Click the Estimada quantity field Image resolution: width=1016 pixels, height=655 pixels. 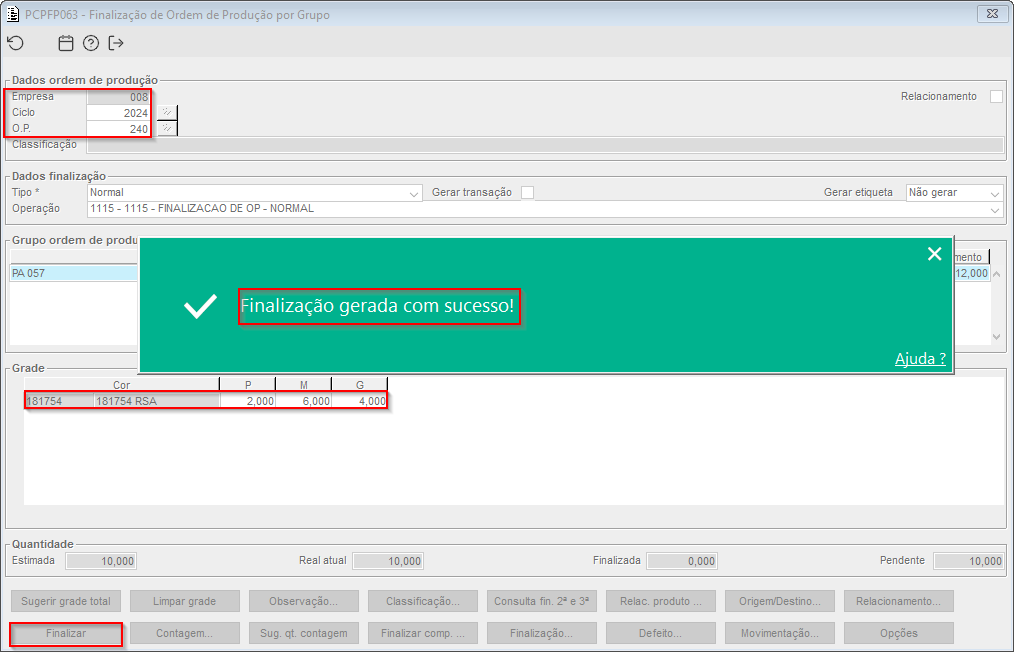point(101,561)
